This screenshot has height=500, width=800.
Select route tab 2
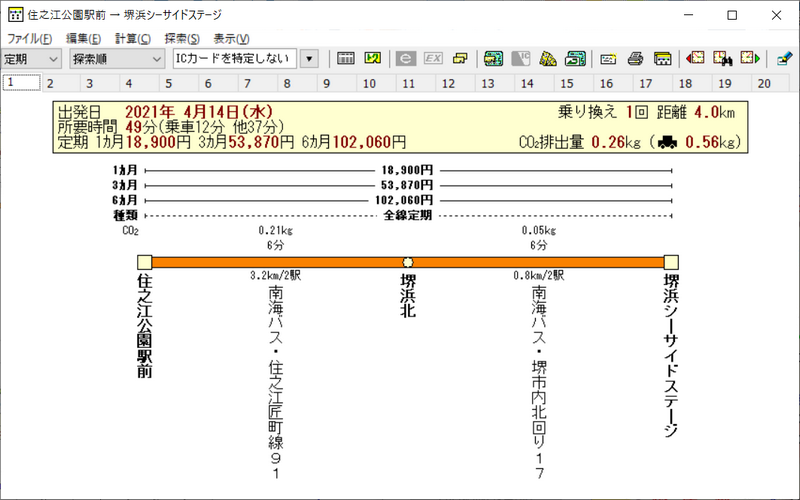[60, 83]
